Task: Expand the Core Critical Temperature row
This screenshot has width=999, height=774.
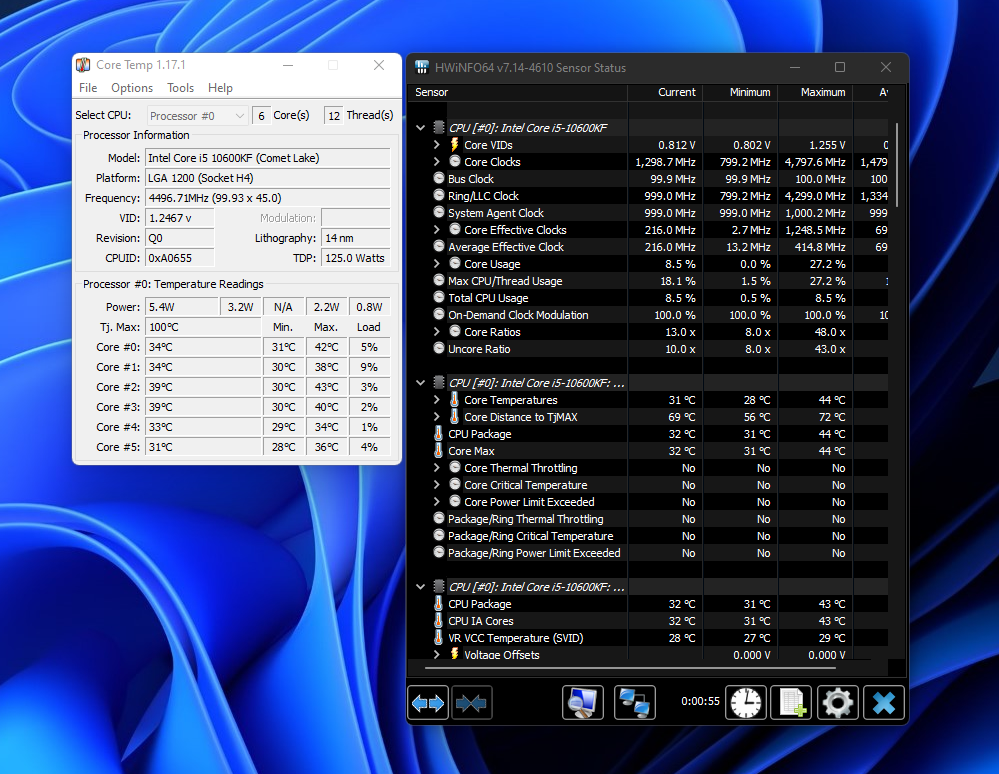Action: pos(436,485)
